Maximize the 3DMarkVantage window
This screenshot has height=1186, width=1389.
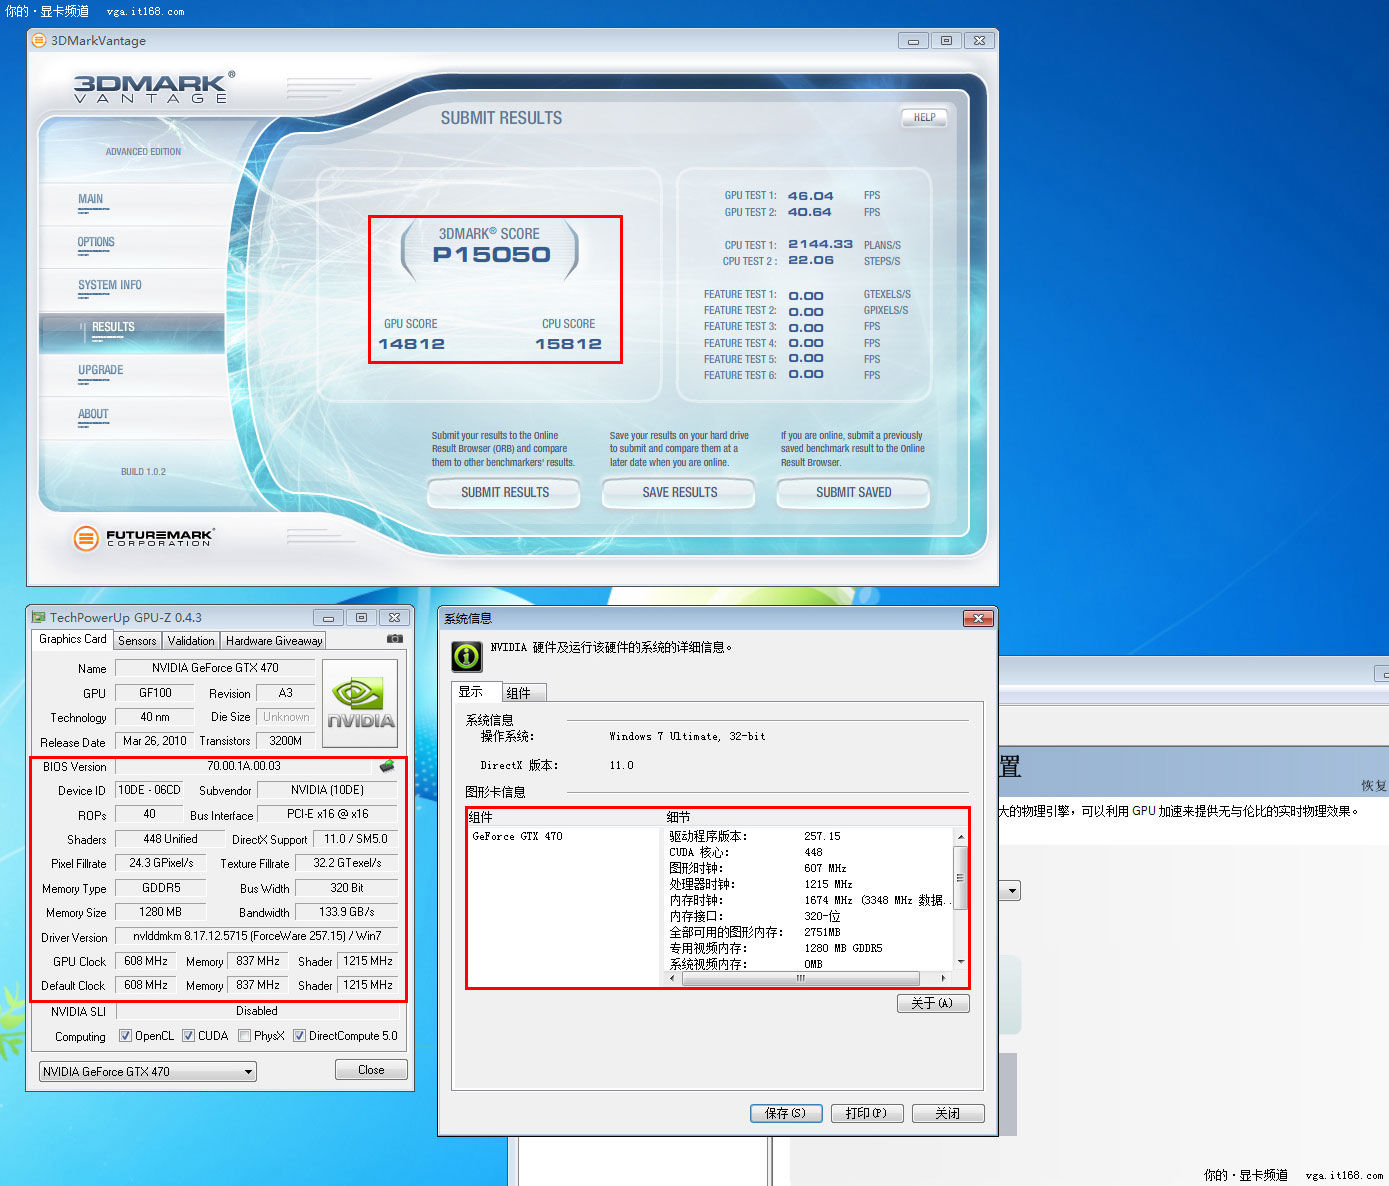[x=946, y=40]
